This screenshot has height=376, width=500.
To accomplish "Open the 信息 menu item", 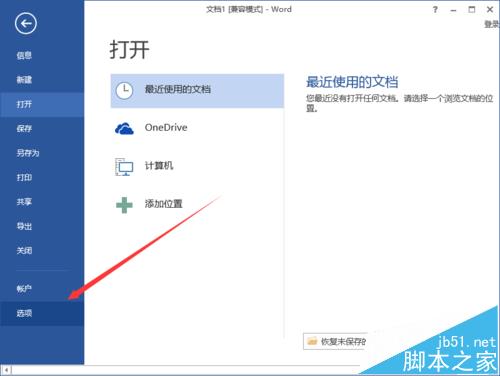I will coord(24,55).
